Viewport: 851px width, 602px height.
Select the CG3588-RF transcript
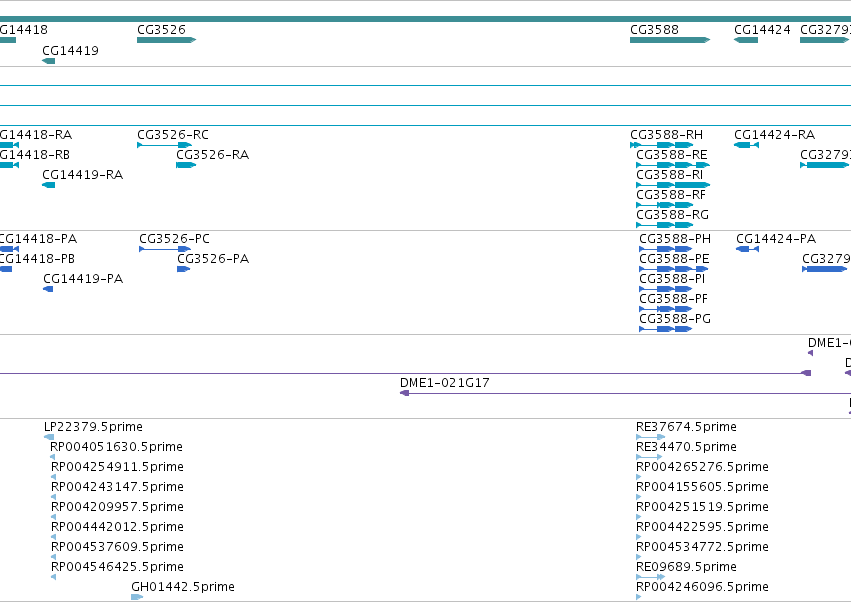pos(664,205)
